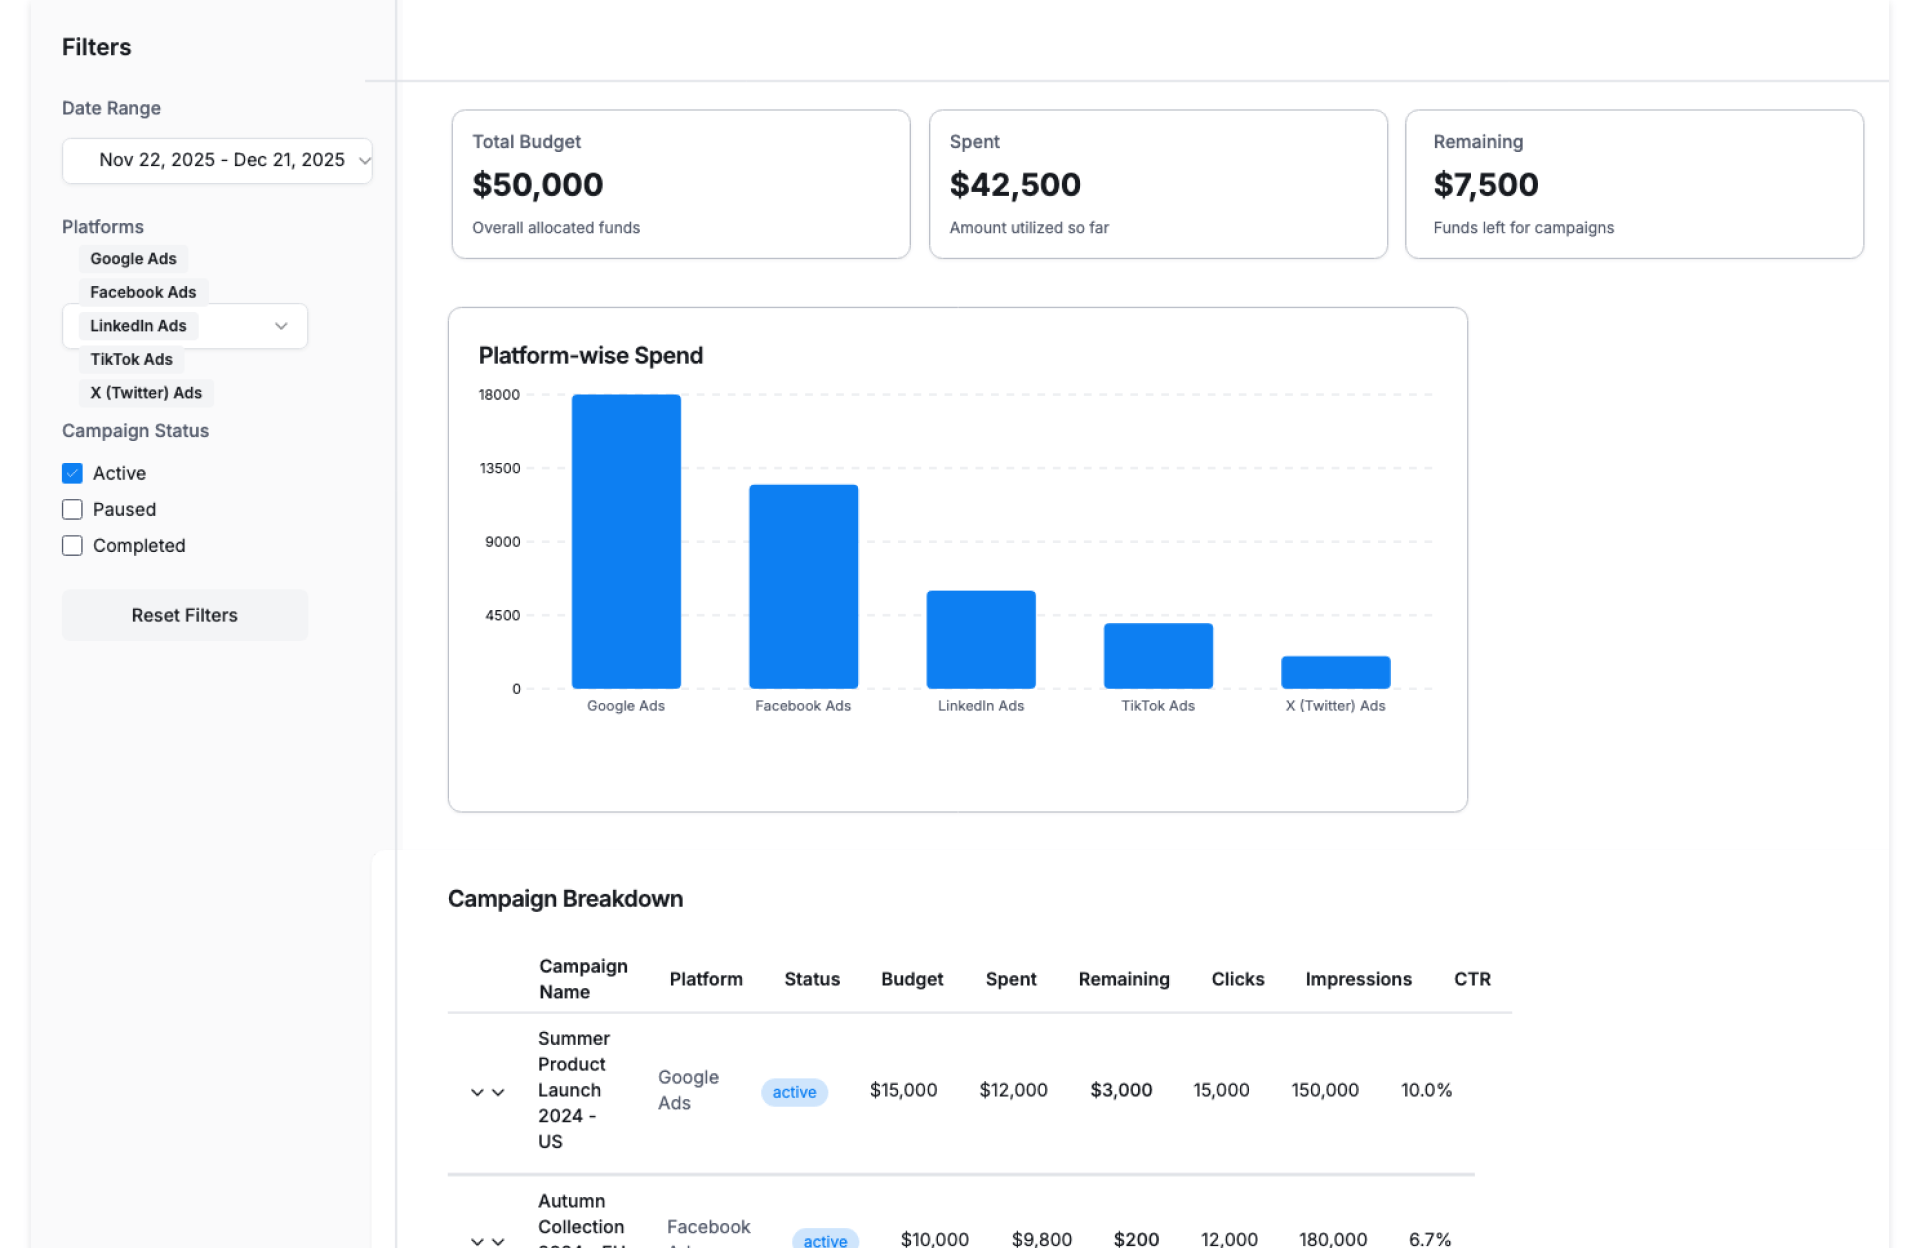Open the Total Budget summary card
1920x1248 pixels.
coord(680,184)
